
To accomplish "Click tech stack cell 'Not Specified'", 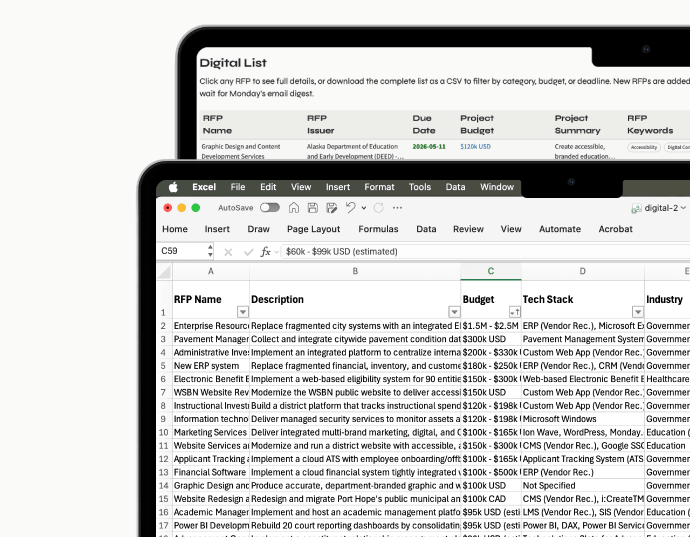I will (583, 486).
